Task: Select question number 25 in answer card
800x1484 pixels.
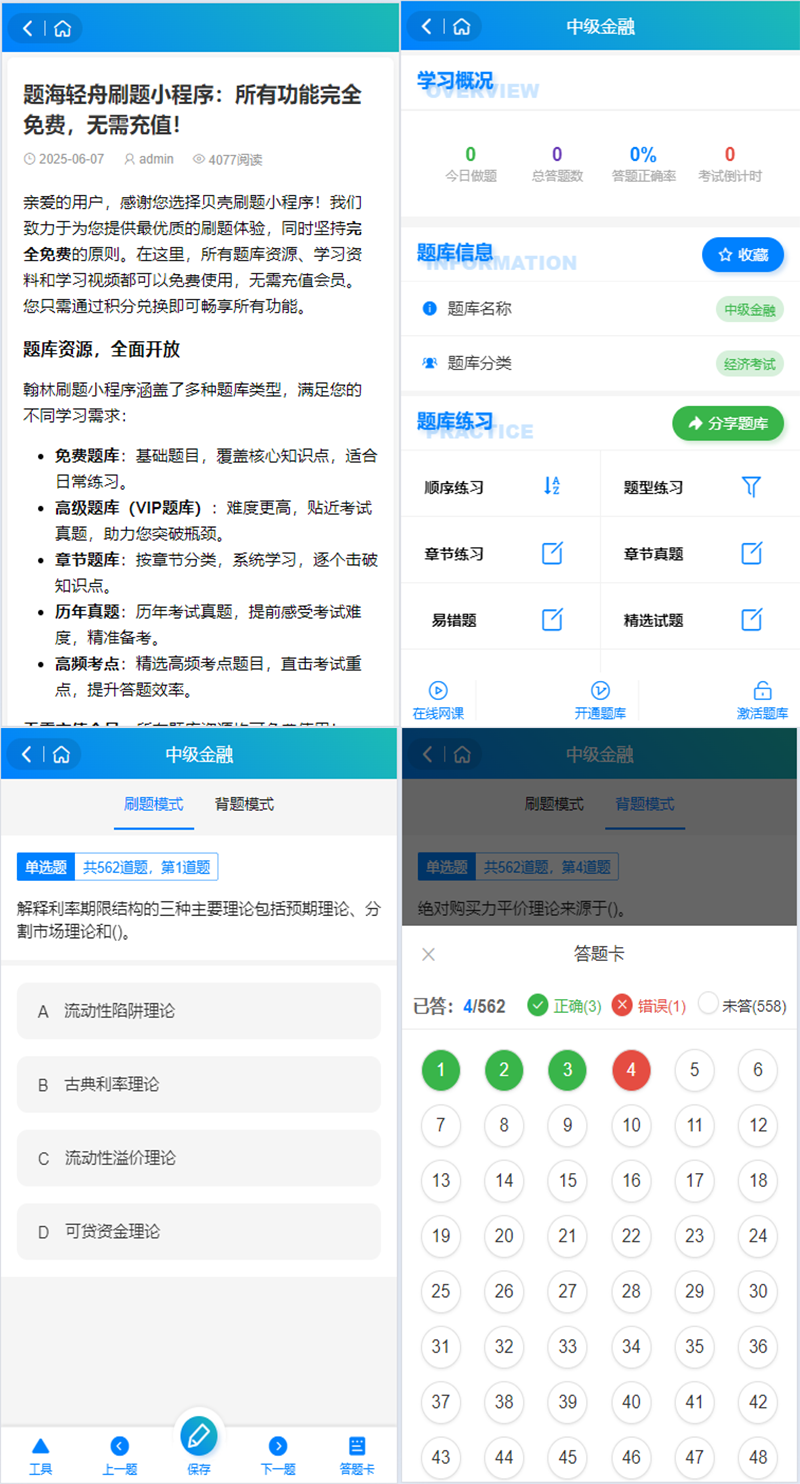Action: pos(440,1291)
